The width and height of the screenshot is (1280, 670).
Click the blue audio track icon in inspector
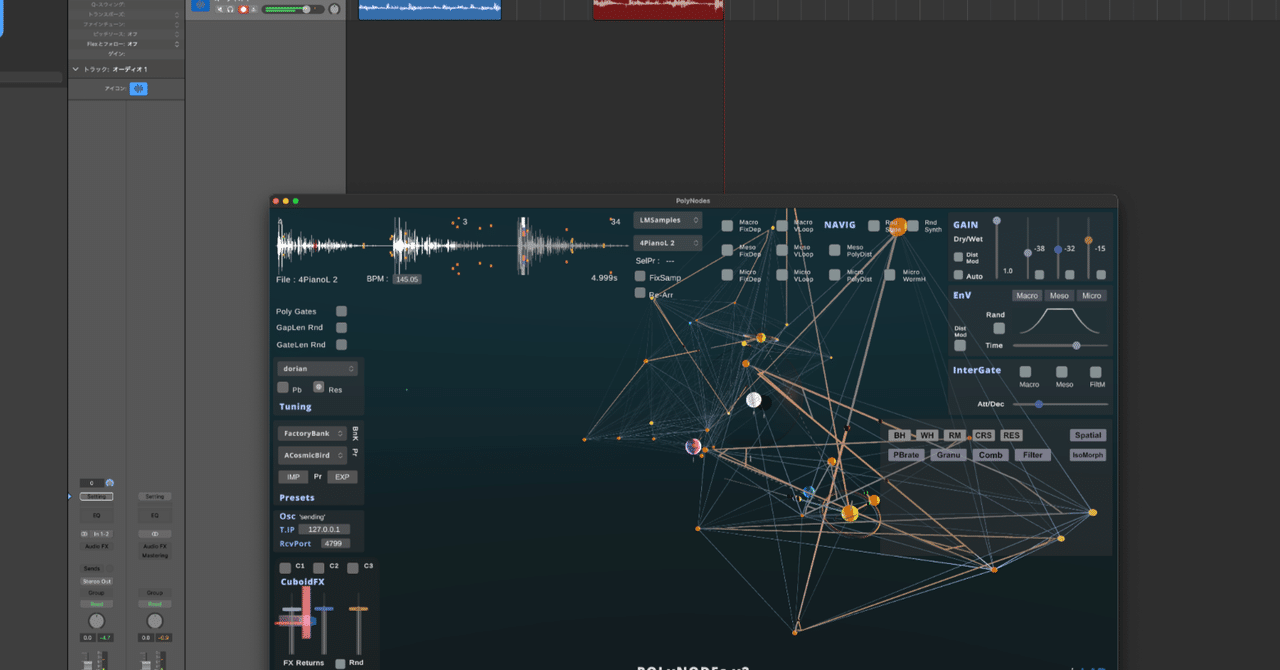138,88
